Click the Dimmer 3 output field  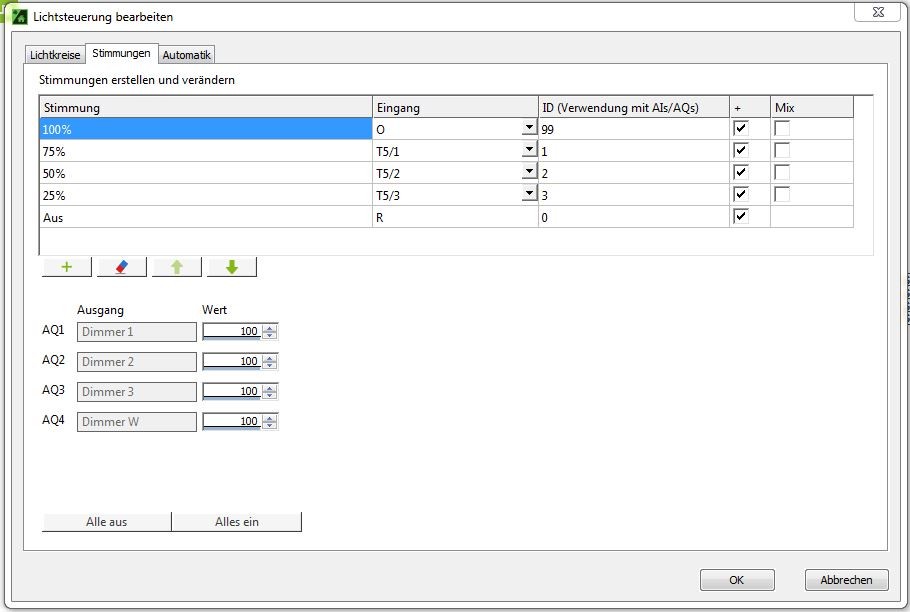pos(137,392)
